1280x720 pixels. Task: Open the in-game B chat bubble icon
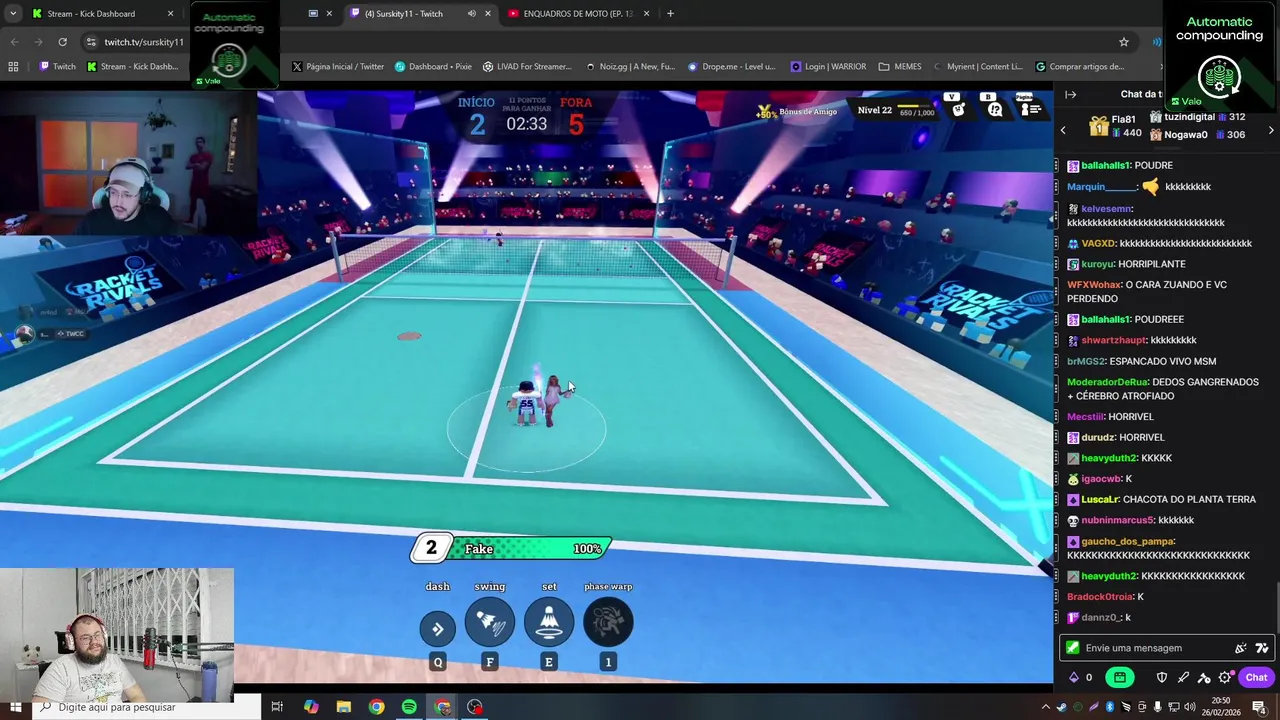[994, 109]
